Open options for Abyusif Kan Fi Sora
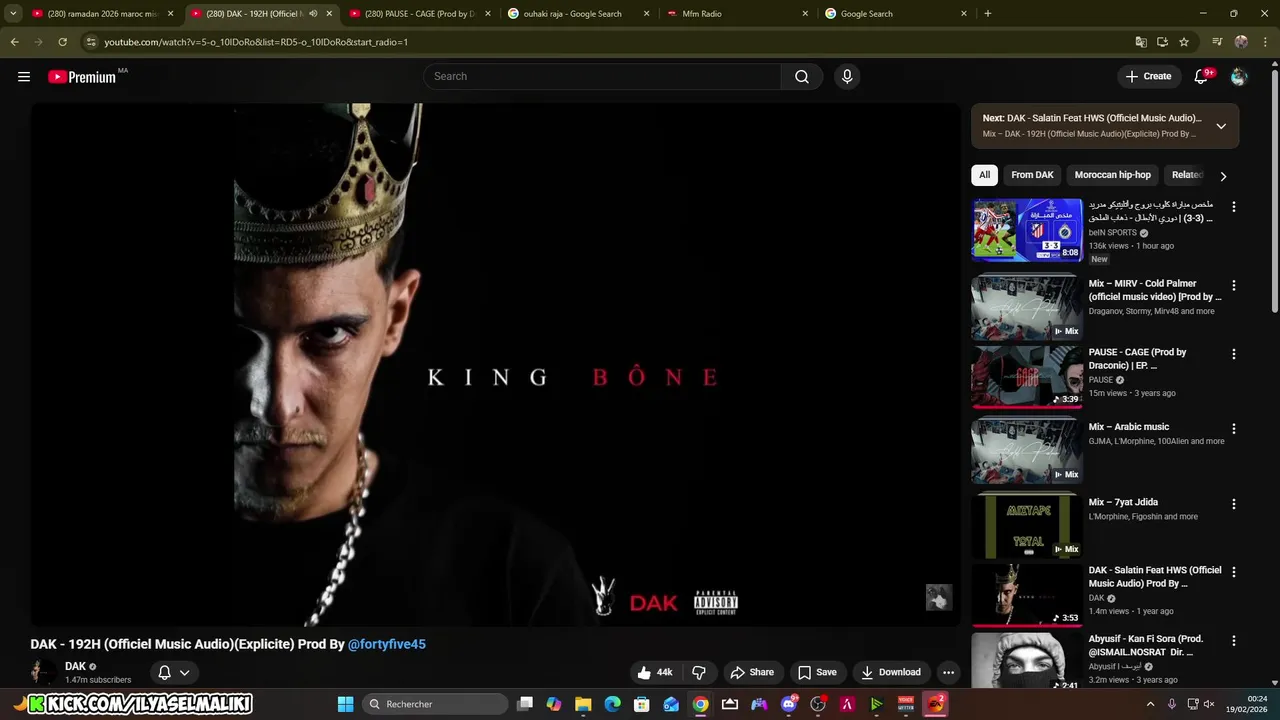This screenshot has width=1280, height=720. click(1233, 641)
